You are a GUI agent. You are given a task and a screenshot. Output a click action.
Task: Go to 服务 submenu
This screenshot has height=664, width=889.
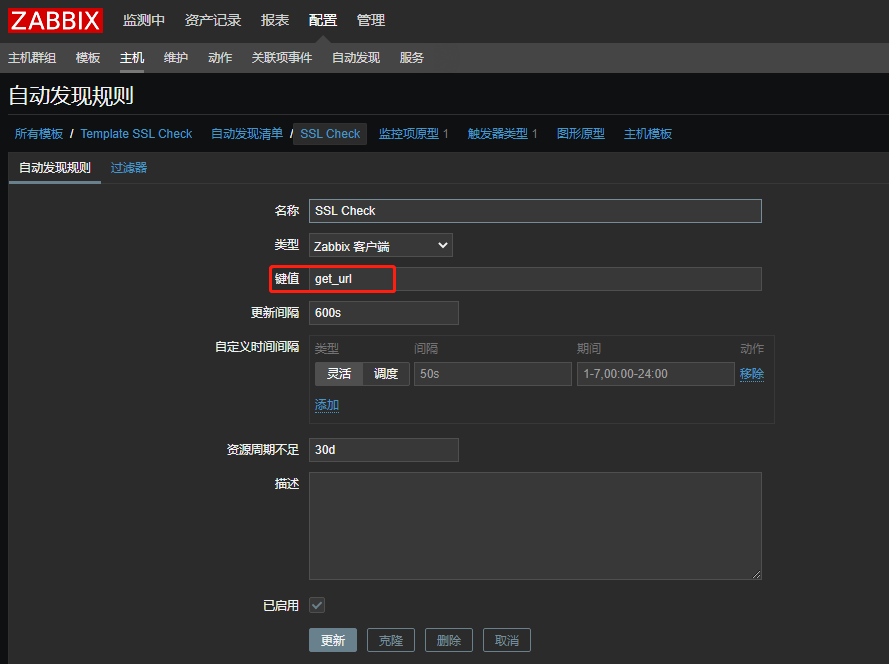click(411, 58)
